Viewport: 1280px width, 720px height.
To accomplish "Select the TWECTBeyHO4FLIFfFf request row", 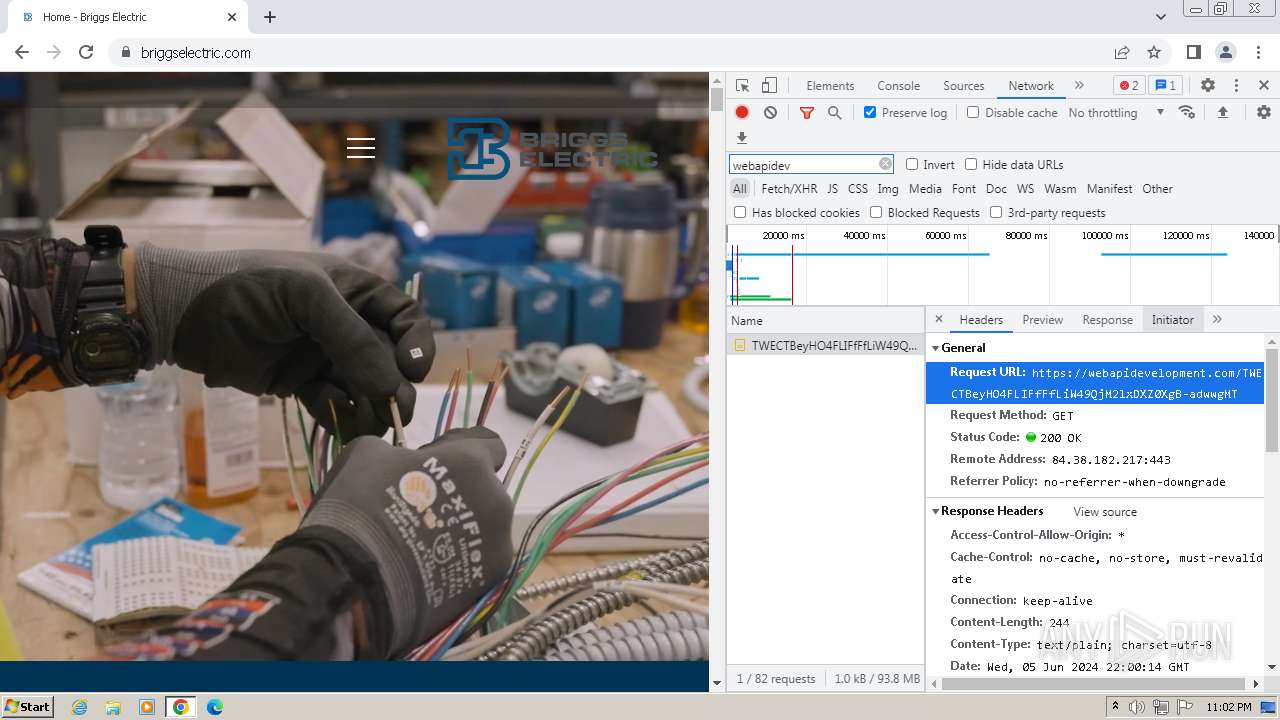I will point(825,346).
